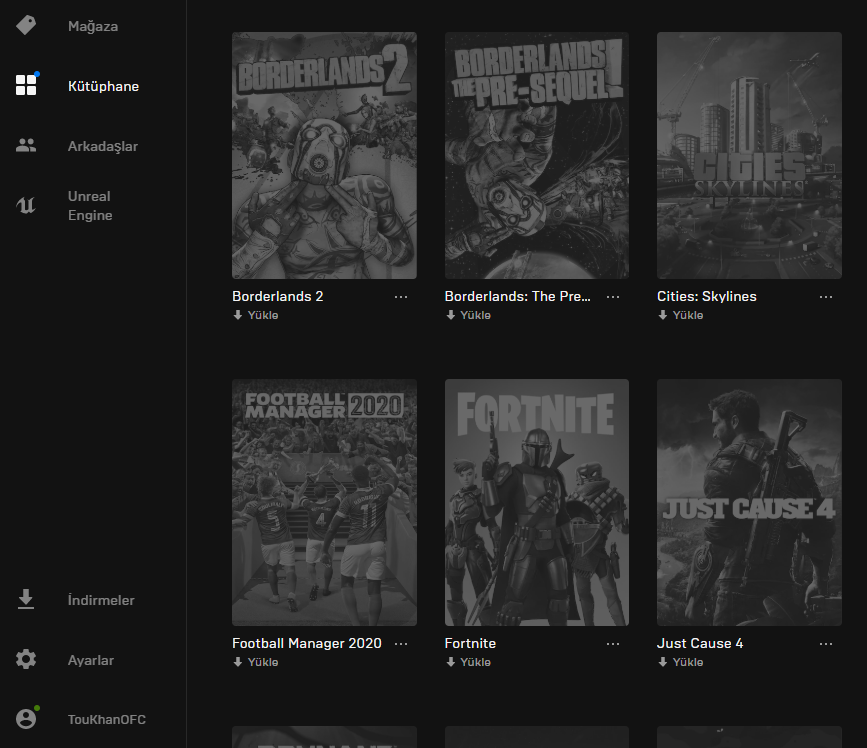Go to Arkadaşlar in the sidebar

(103, 146)
